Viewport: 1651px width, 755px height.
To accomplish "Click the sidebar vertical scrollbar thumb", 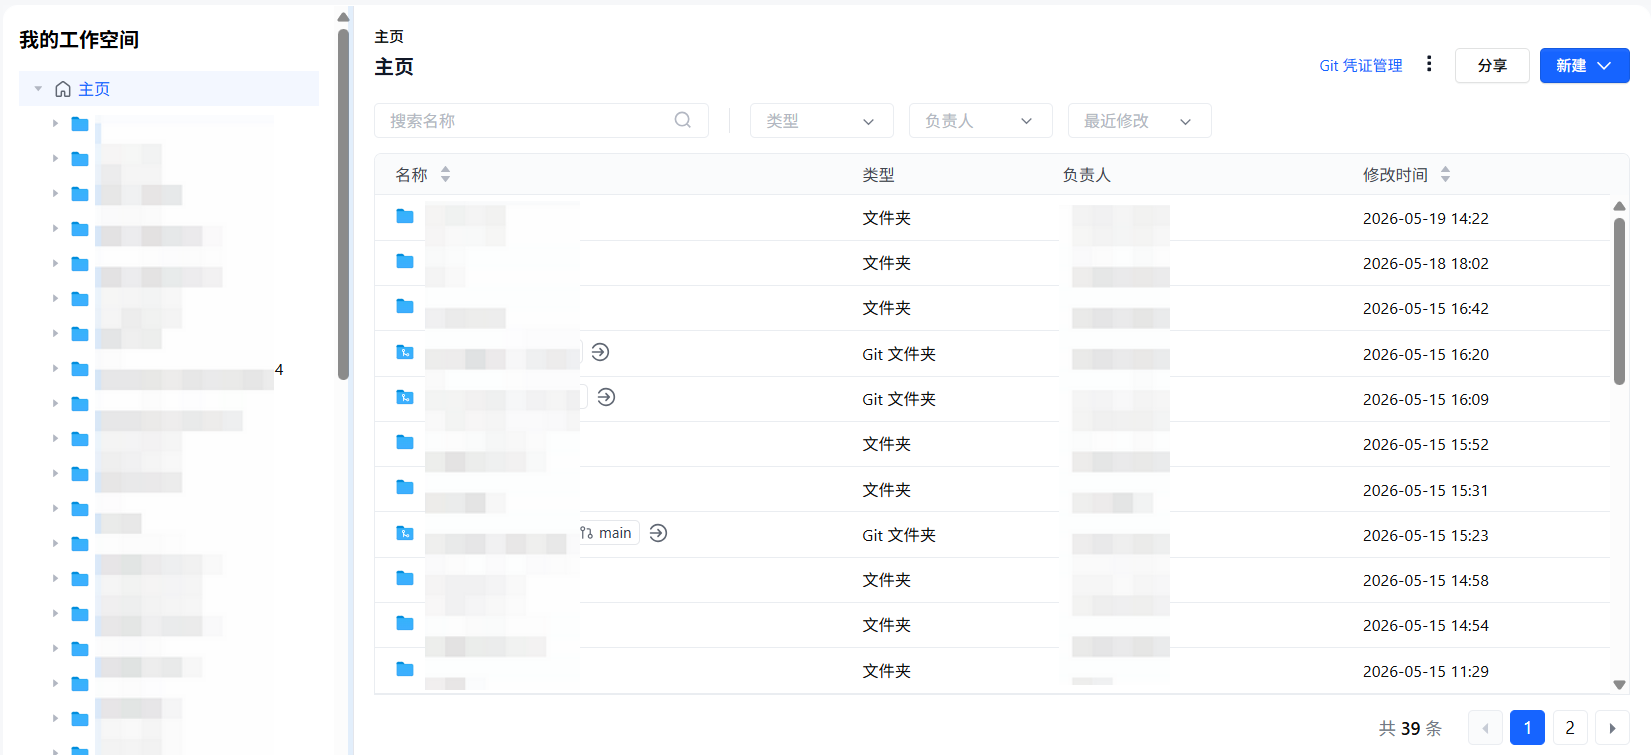I will pos(343,204).
